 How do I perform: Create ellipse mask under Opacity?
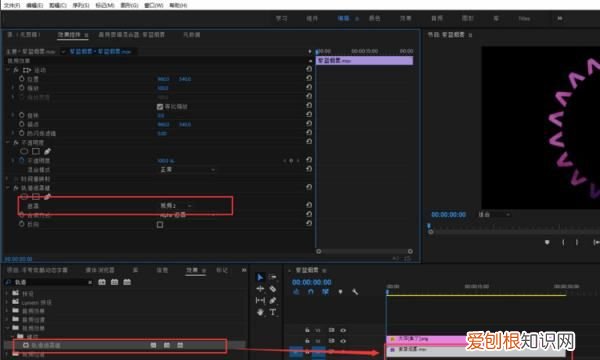[24, 151]
